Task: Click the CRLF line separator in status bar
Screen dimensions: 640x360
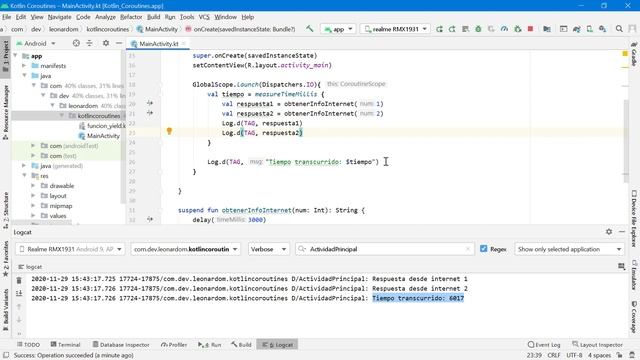Action: click(553, 355)
